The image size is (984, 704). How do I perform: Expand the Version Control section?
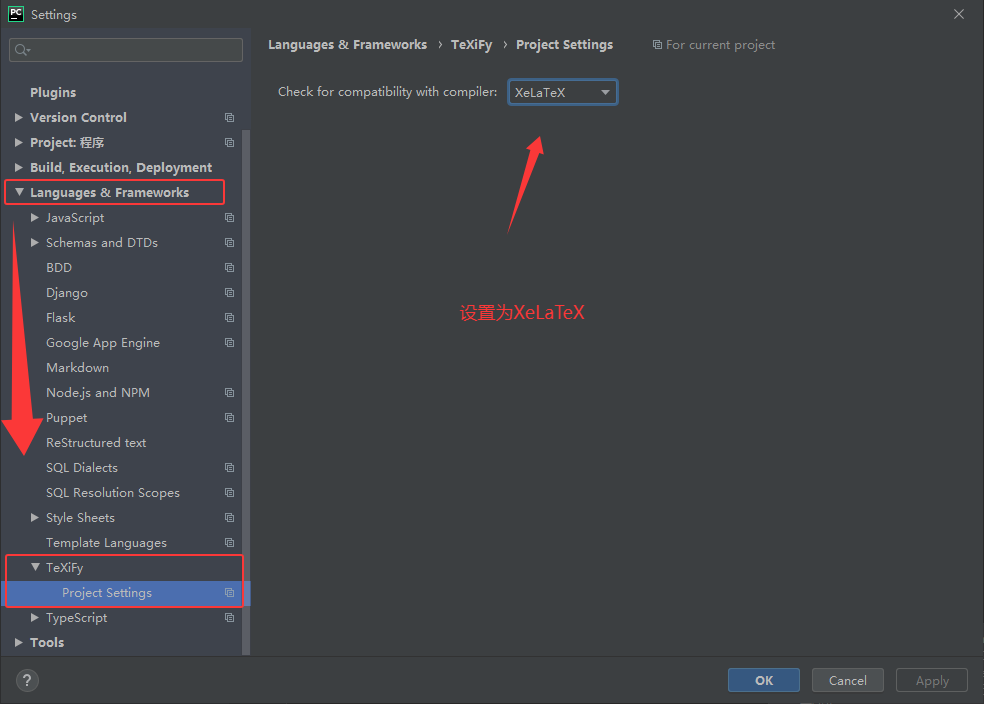(19, 117)
